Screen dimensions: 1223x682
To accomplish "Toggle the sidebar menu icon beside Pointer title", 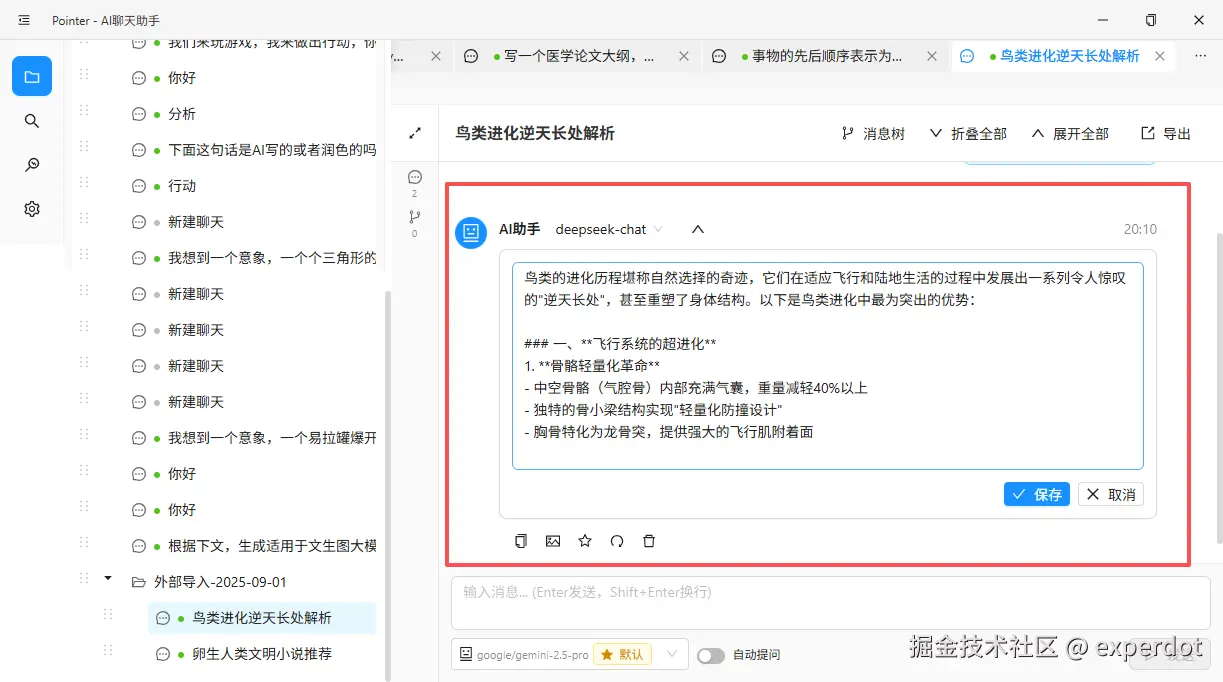I will point(24,20).
